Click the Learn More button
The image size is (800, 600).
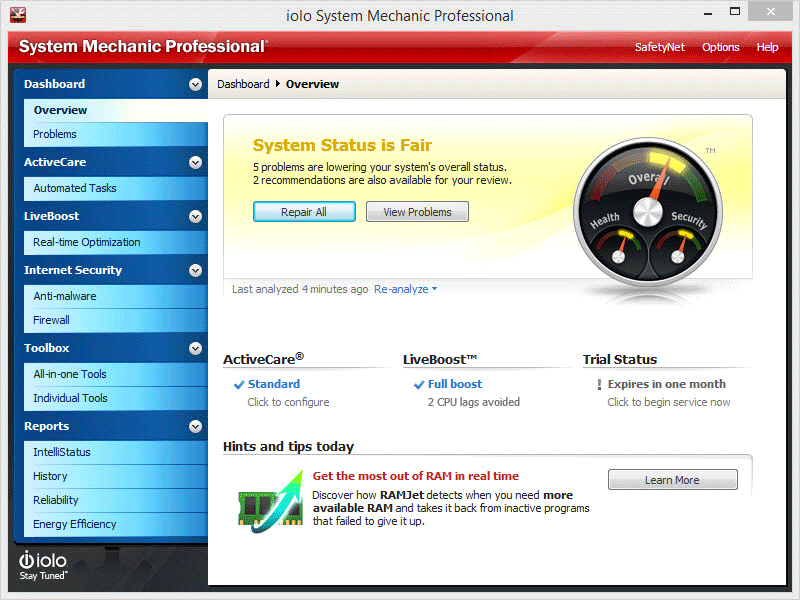tap(672, 480)
